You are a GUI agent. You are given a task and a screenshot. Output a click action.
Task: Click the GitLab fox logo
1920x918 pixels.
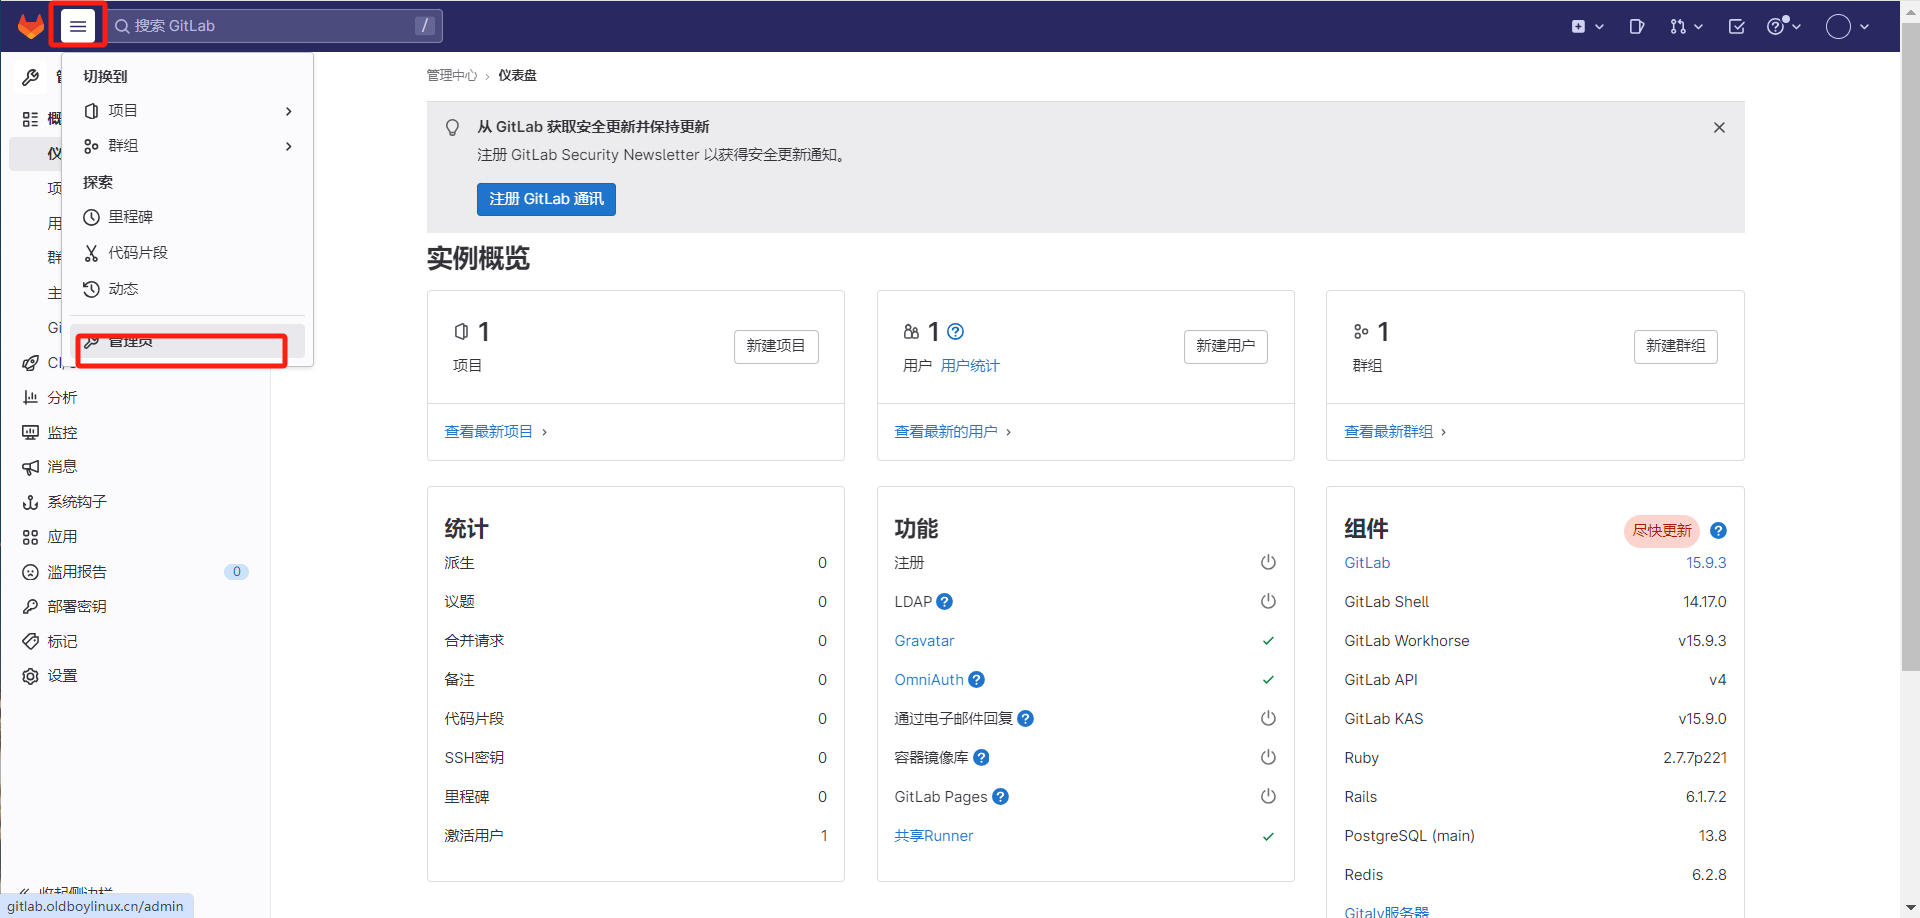point(31,26)
